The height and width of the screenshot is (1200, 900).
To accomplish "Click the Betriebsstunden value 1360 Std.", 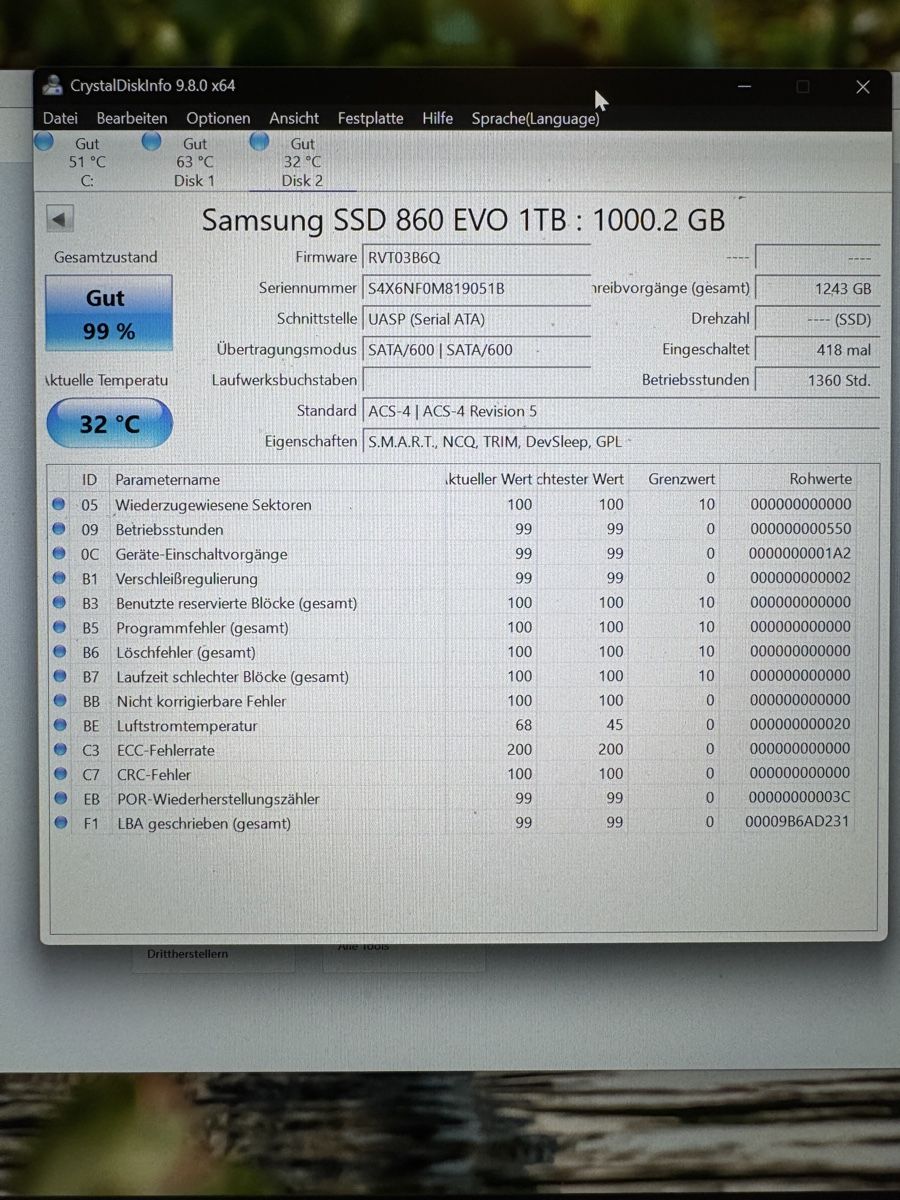I will (817, 380).
